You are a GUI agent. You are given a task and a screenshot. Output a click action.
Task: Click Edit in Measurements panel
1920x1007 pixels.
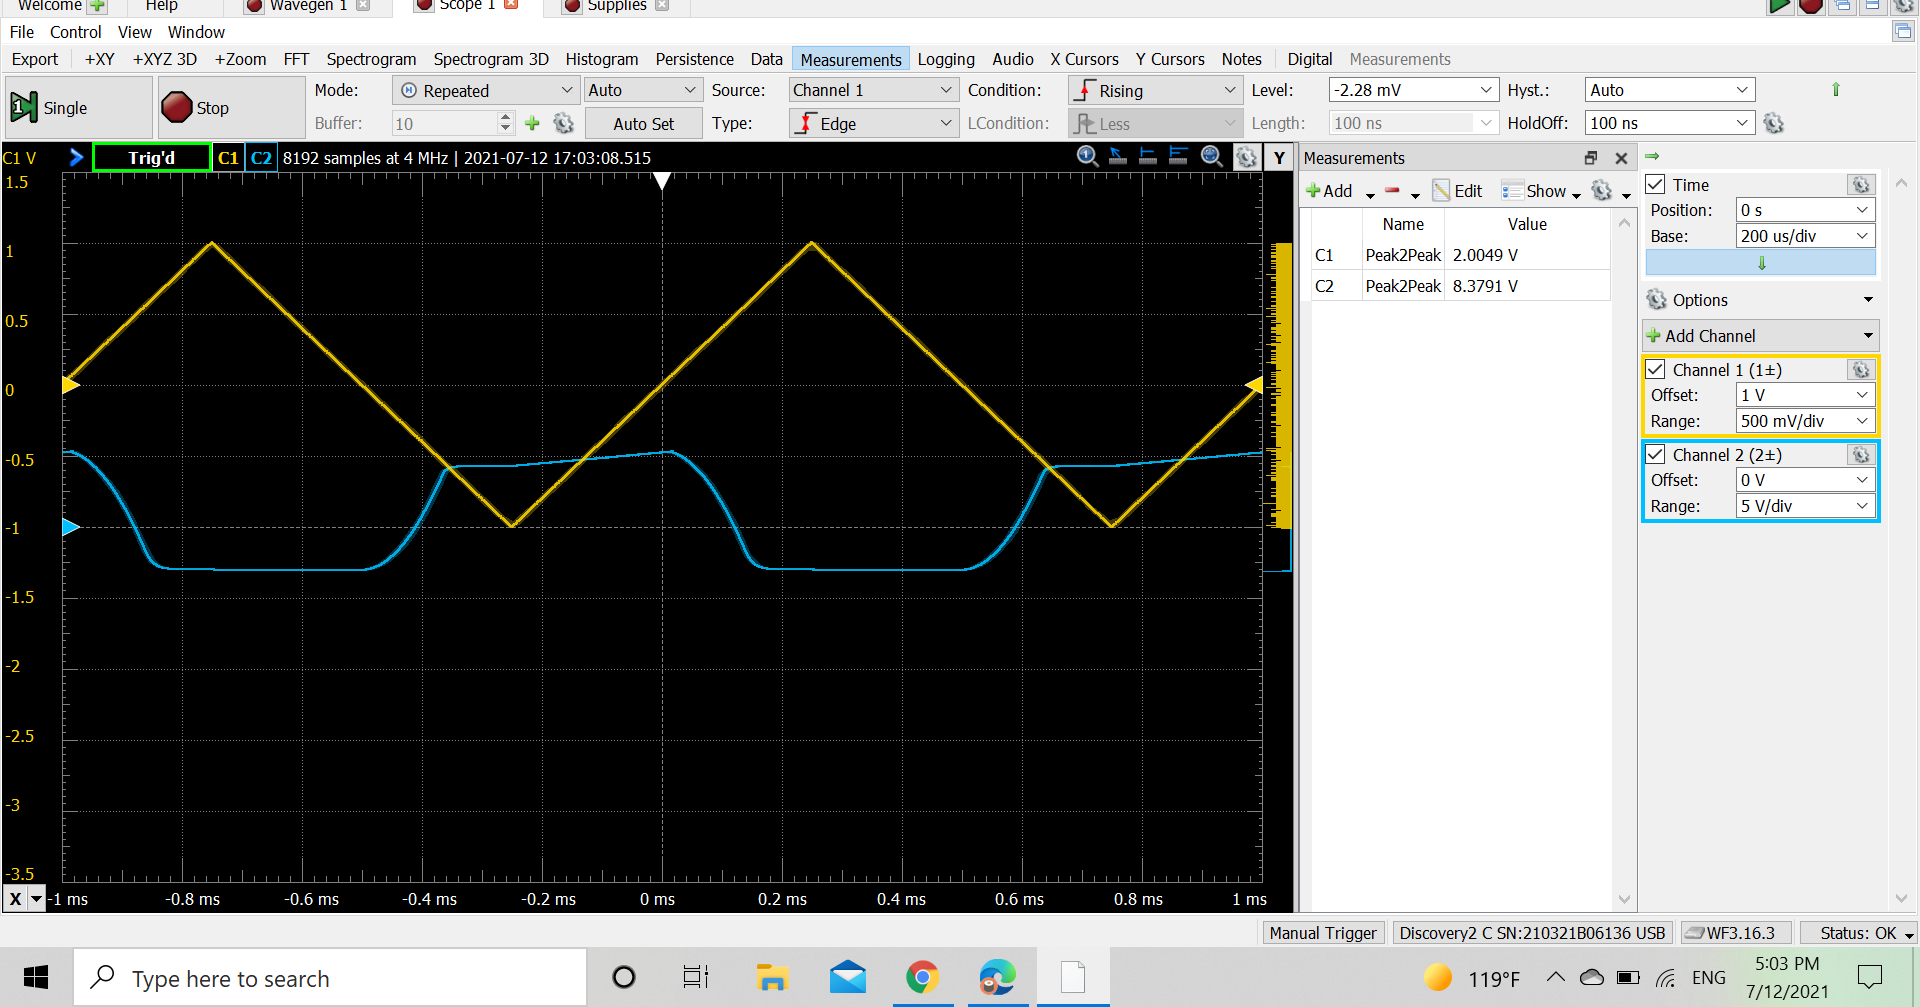tap(1458, 190)
